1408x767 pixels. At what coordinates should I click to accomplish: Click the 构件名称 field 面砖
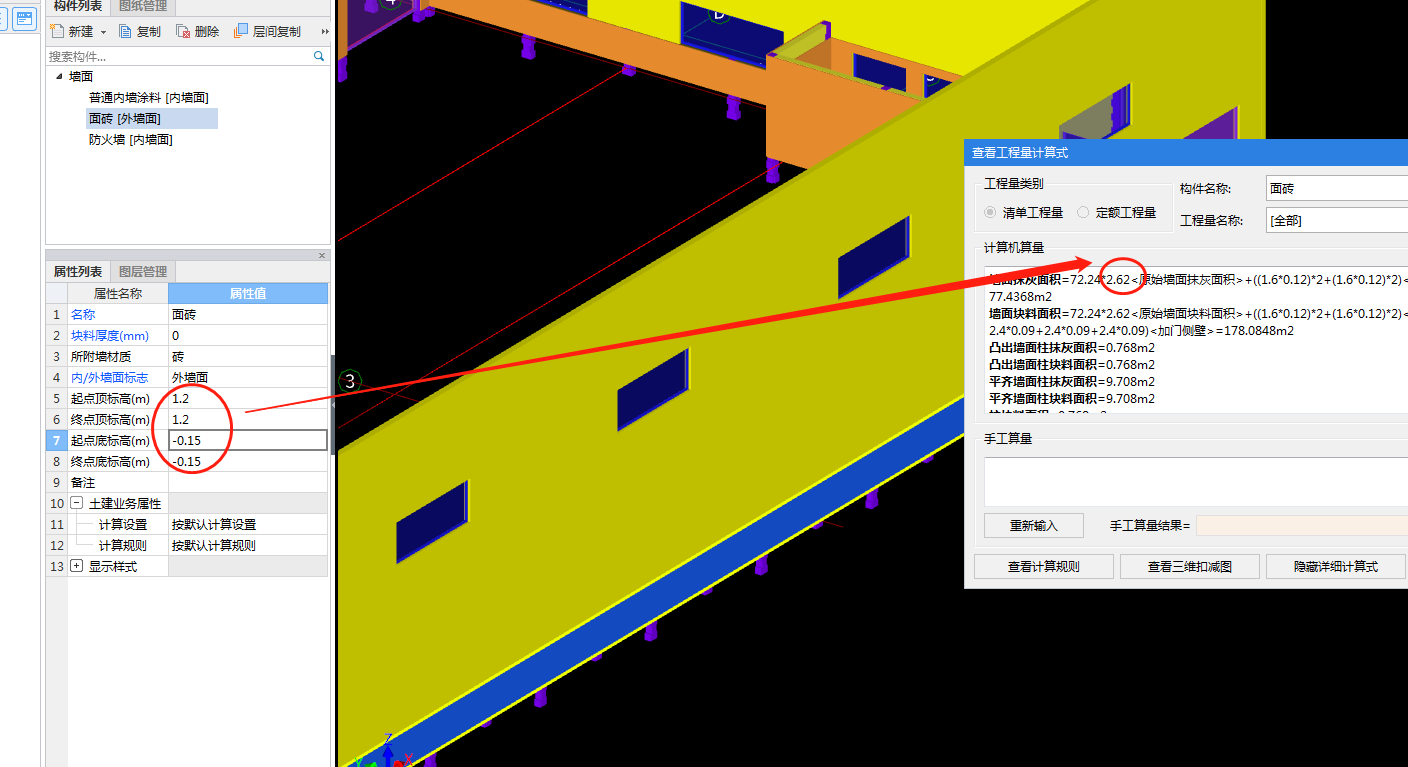pyautogui.click(x=1336, y=188)
